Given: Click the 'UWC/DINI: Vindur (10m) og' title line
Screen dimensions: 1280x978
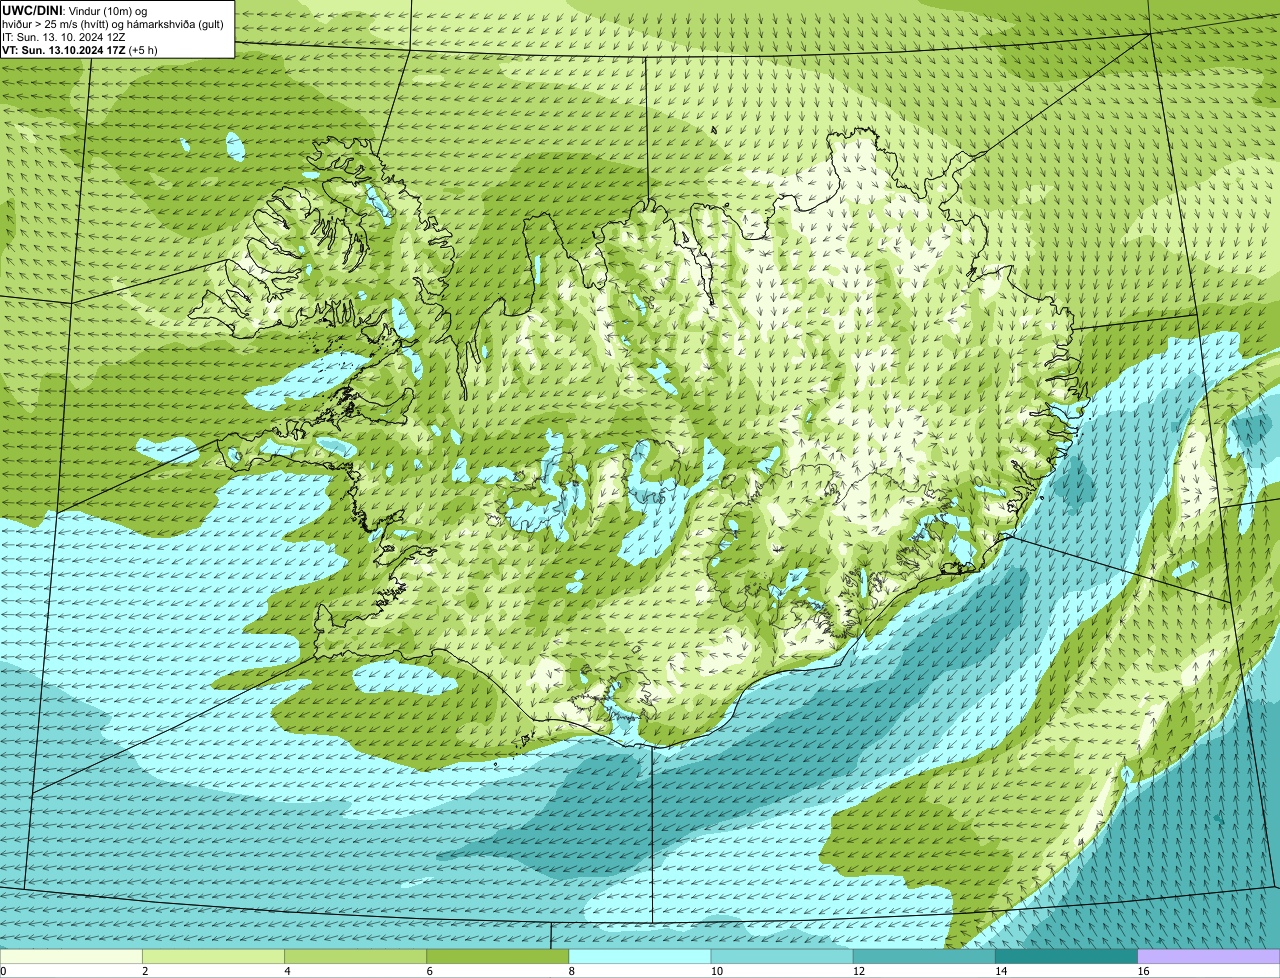Looking at the screenshot, I should (75, 9).
